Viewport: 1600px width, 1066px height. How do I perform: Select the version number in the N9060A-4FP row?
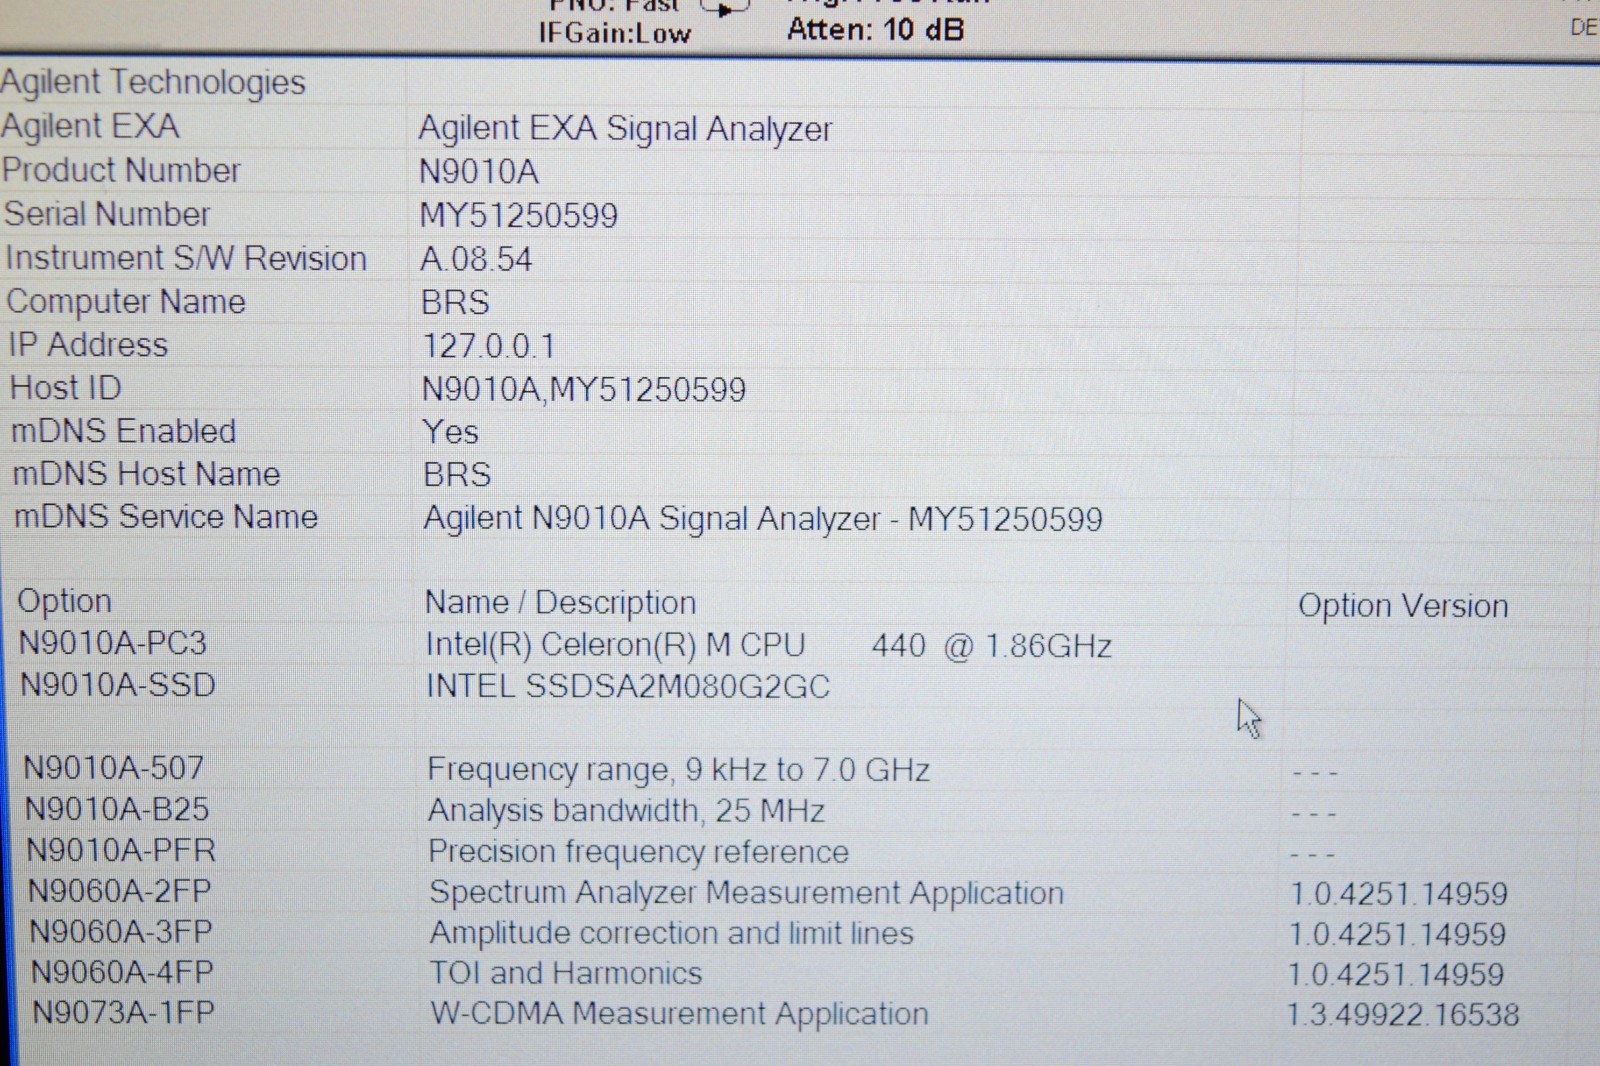(1396, 975)
